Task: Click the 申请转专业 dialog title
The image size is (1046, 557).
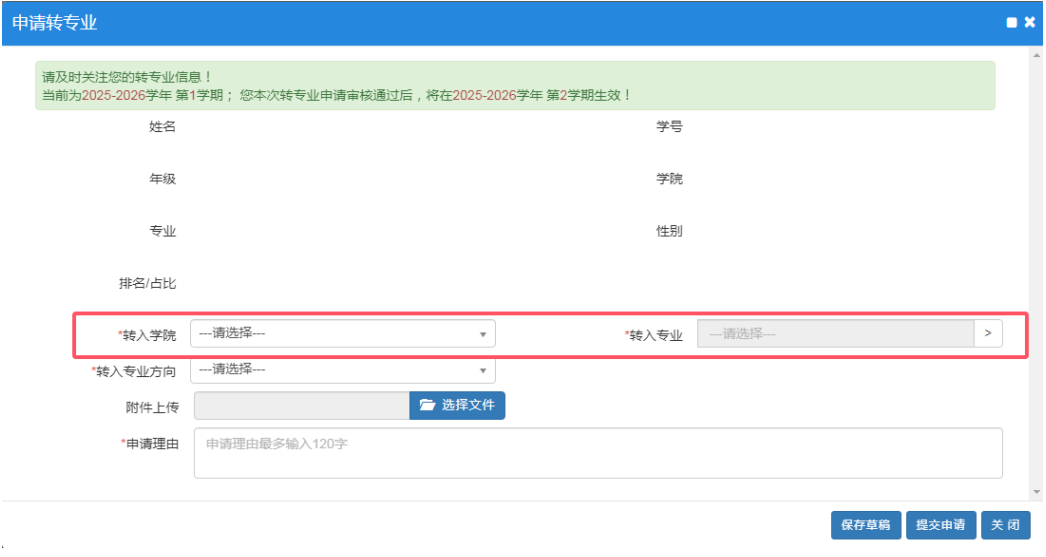Action: pyautogui.click(x=55, y=22)
